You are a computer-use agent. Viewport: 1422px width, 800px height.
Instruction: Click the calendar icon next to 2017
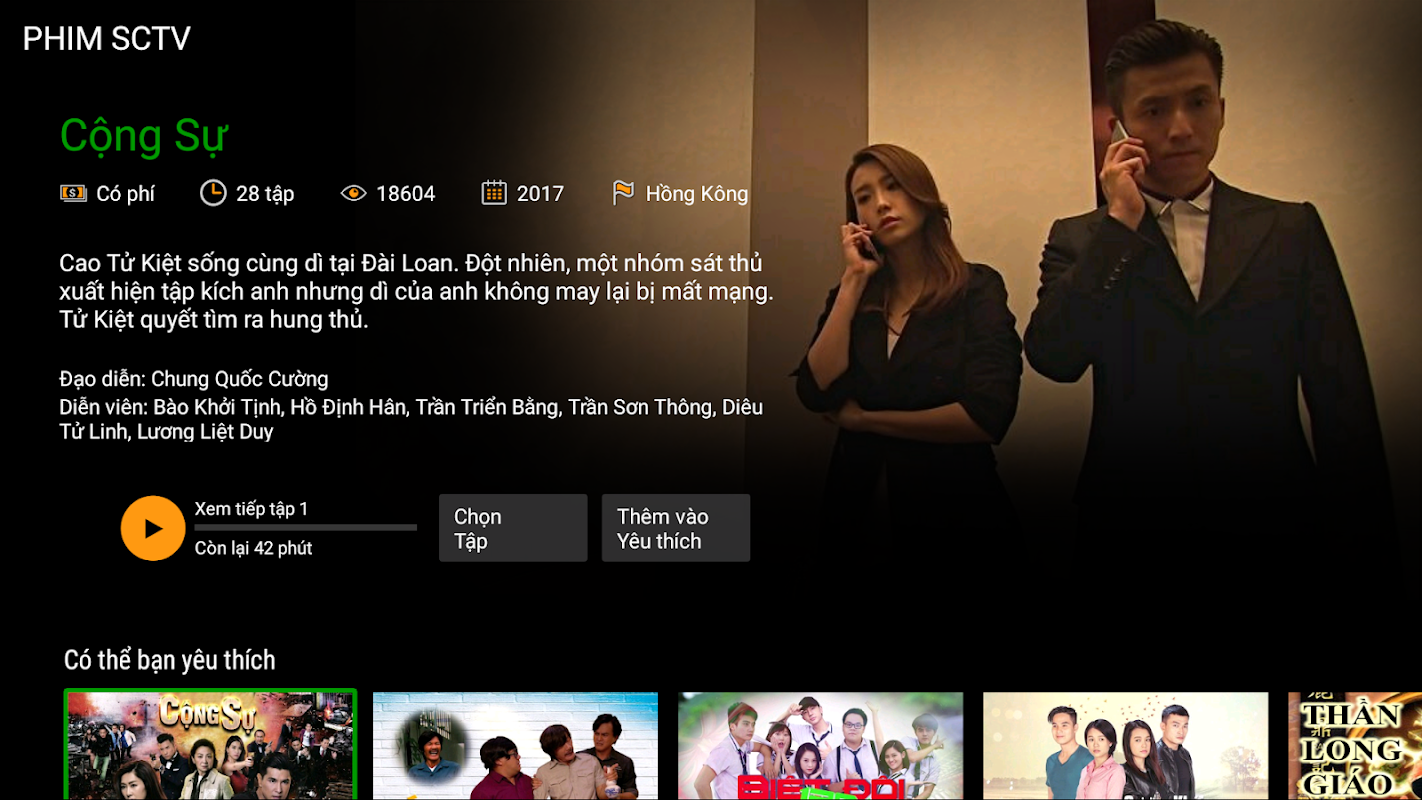pos(494,193)
